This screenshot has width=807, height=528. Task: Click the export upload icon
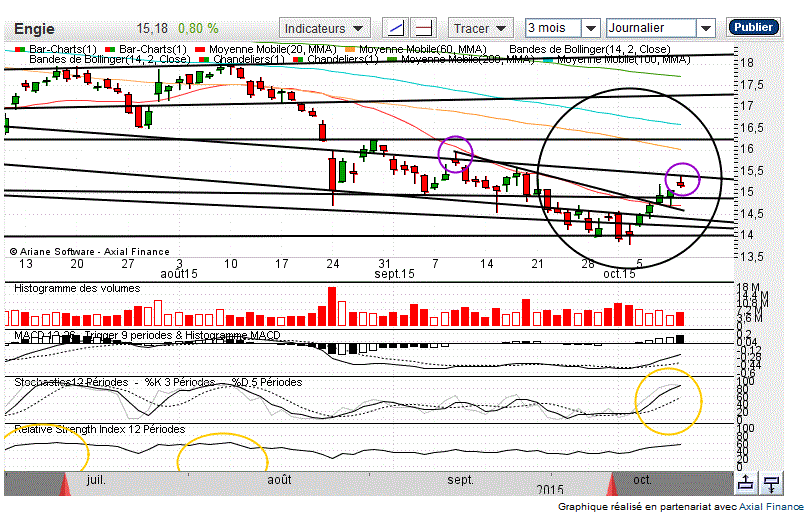pos(746,484)
